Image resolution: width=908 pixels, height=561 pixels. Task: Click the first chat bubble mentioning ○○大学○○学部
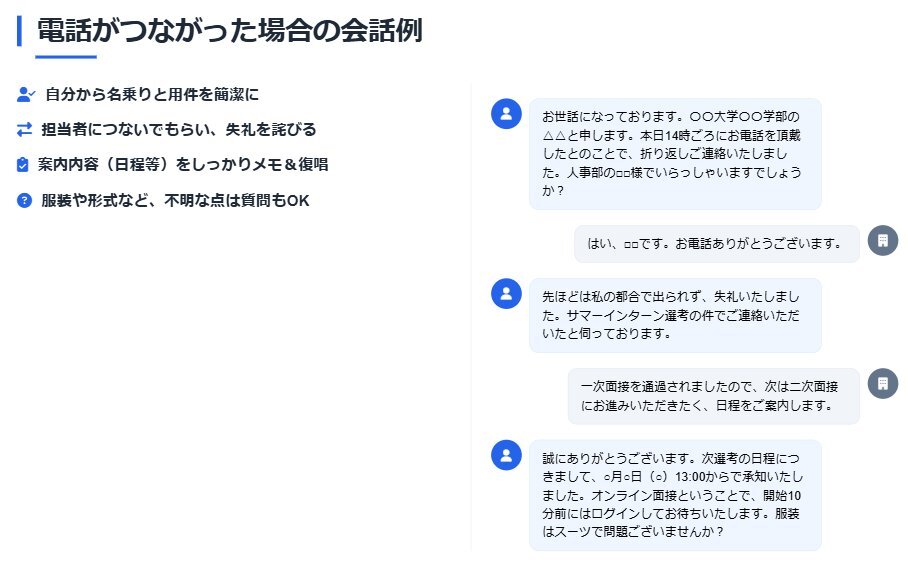click(675, 154)
